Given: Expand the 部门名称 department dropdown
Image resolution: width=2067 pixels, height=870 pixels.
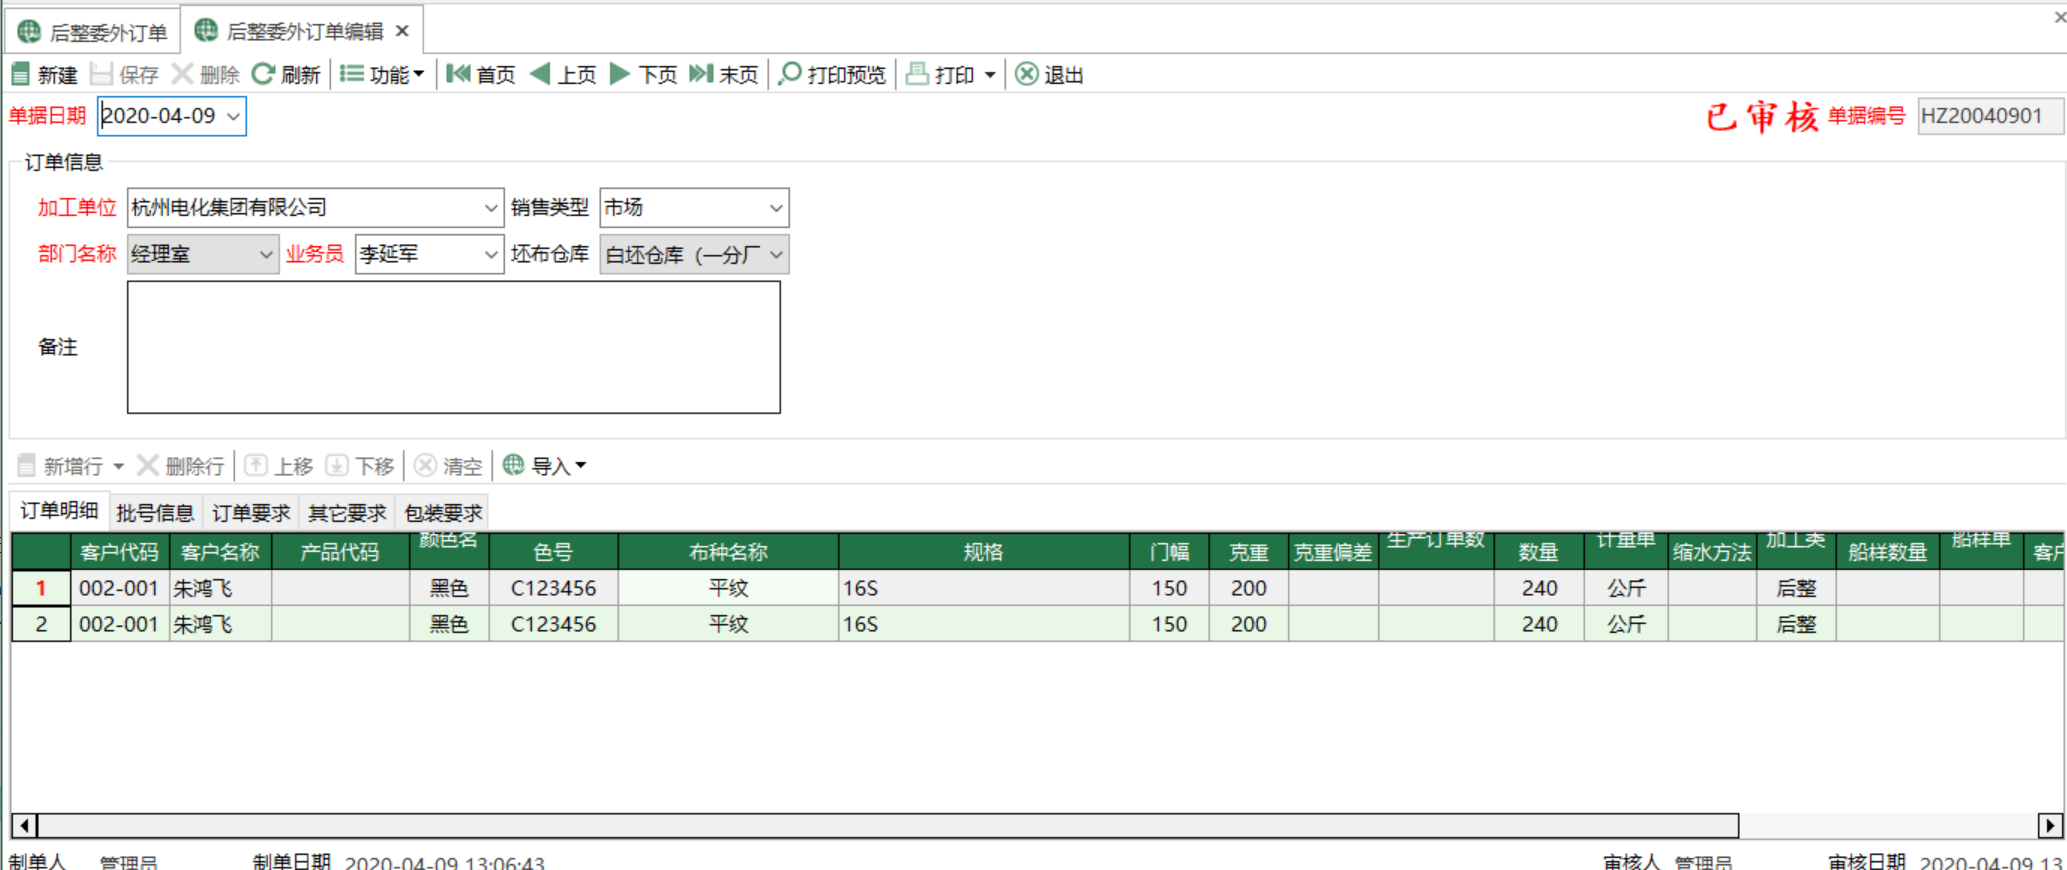Looking at the screenshot, I should [266, 254].
